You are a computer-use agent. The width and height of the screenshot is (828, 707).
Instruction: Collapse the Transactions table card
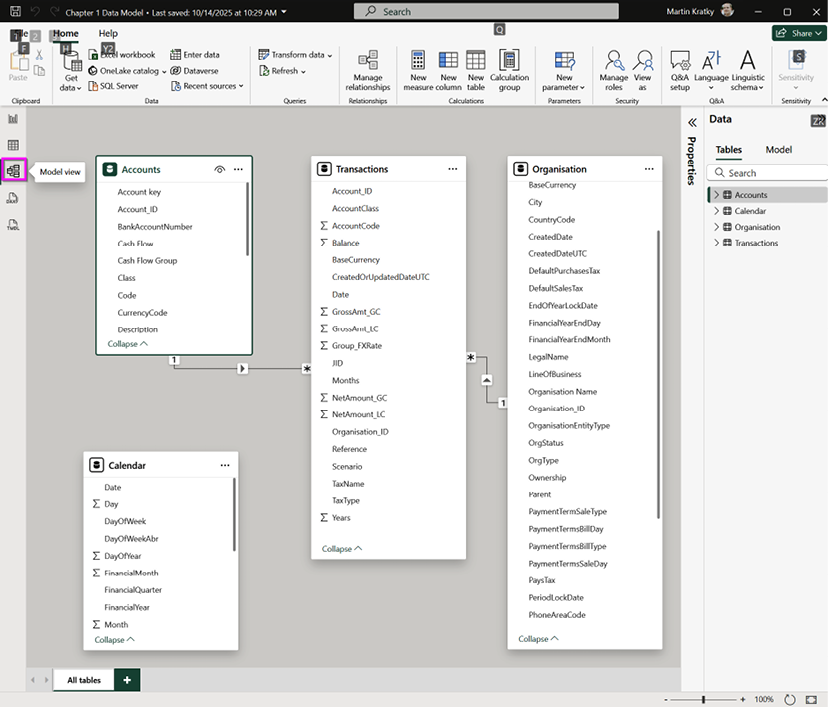(342, 548)
